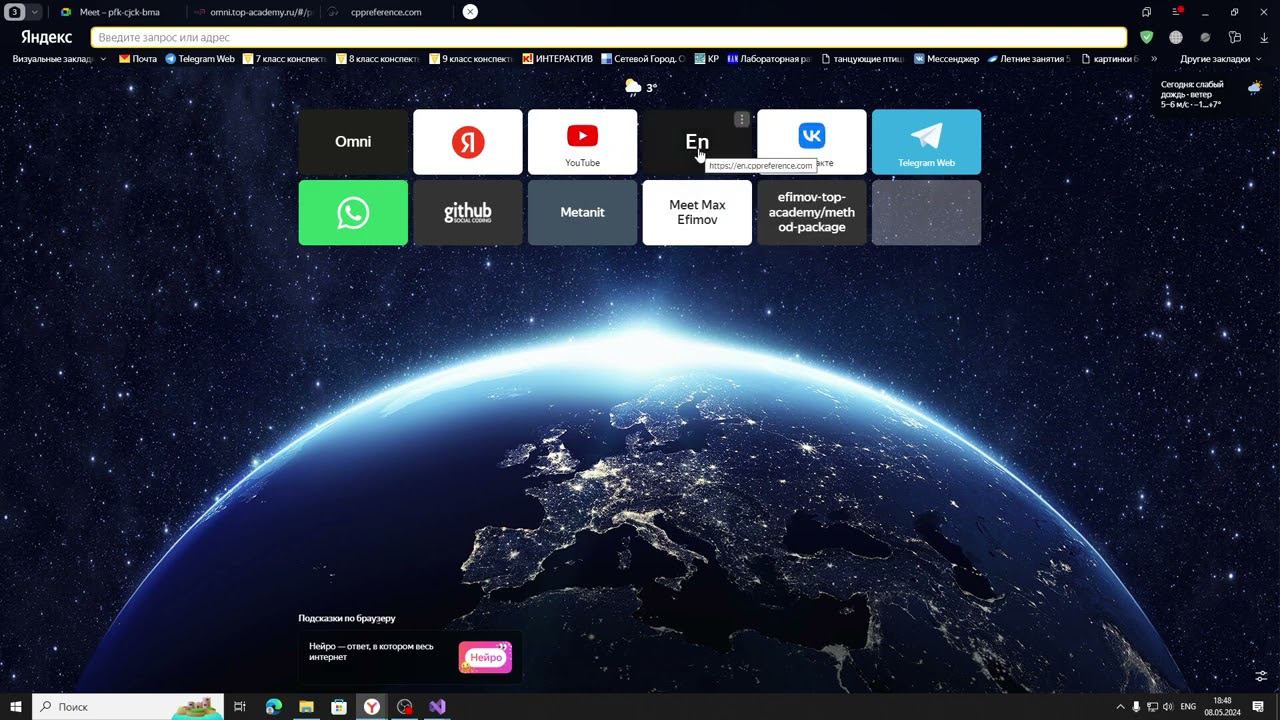Open the ИНТЕРАКТИВ bookmark
The height and width of the screenshot is (720, 1280).
[558, 59]
